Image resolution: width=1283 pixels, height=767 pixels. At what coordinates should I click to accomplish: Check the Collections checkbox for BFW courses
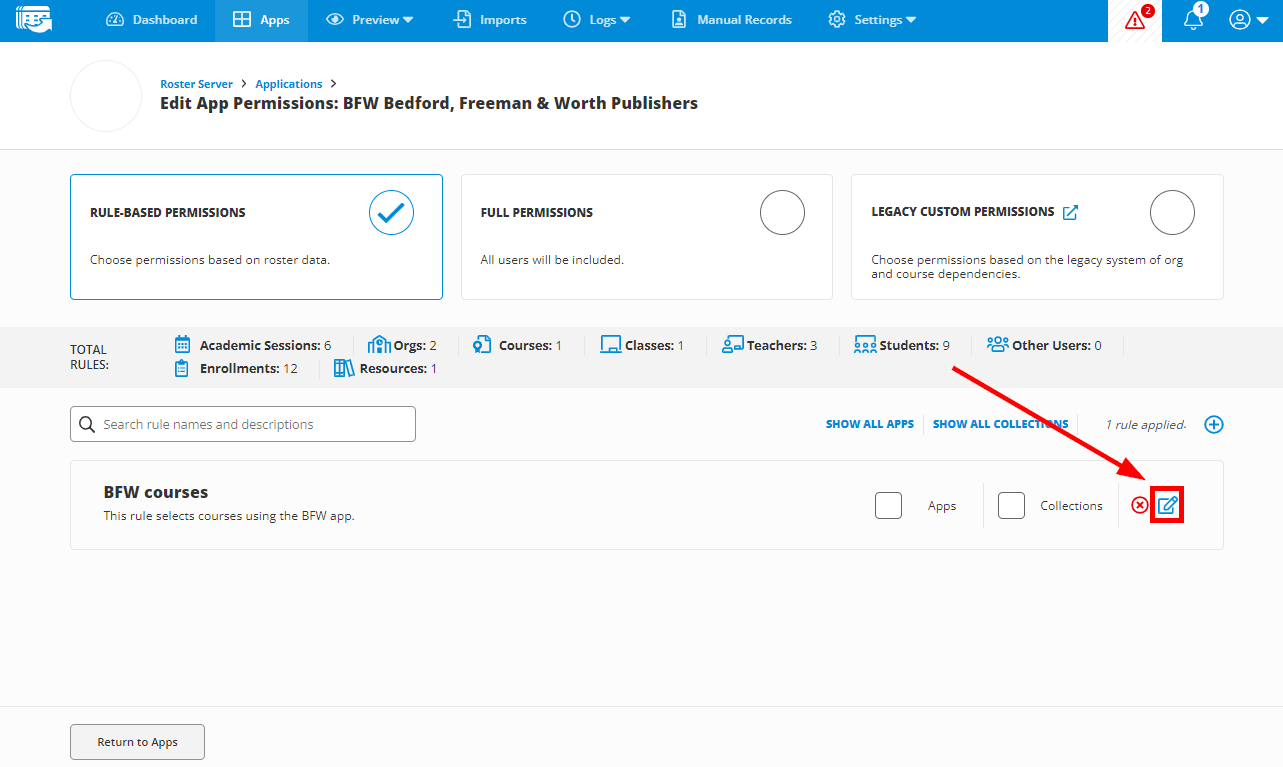[x=1011, y=505]
